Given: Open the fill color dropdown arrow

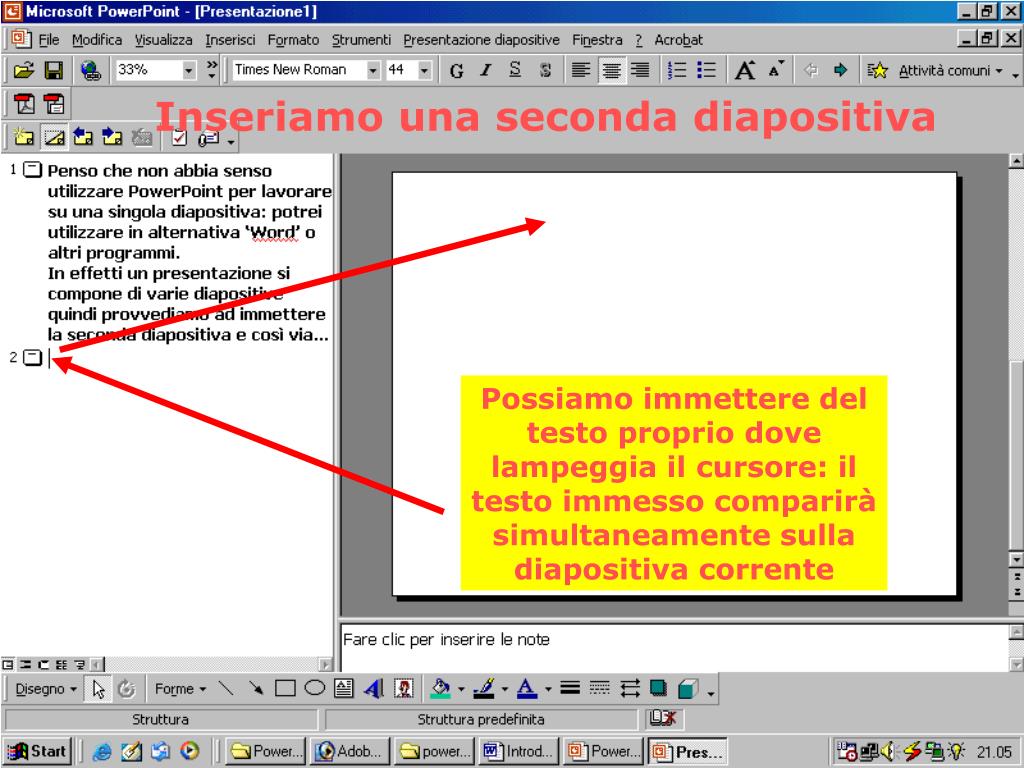Looking at the screenshot, I should point(461,689).
